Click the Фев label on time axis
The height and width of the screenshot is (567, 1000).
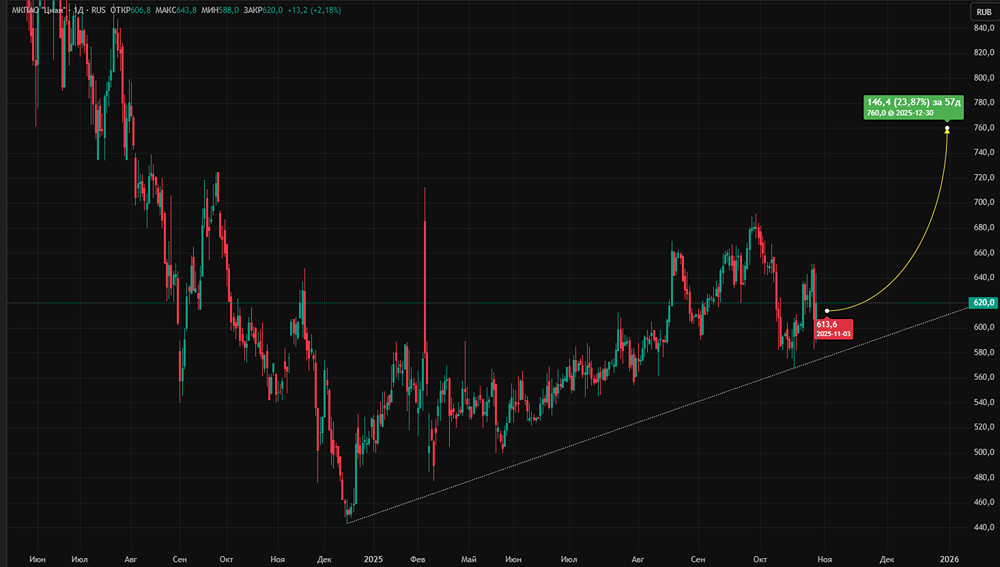point(418,559)
